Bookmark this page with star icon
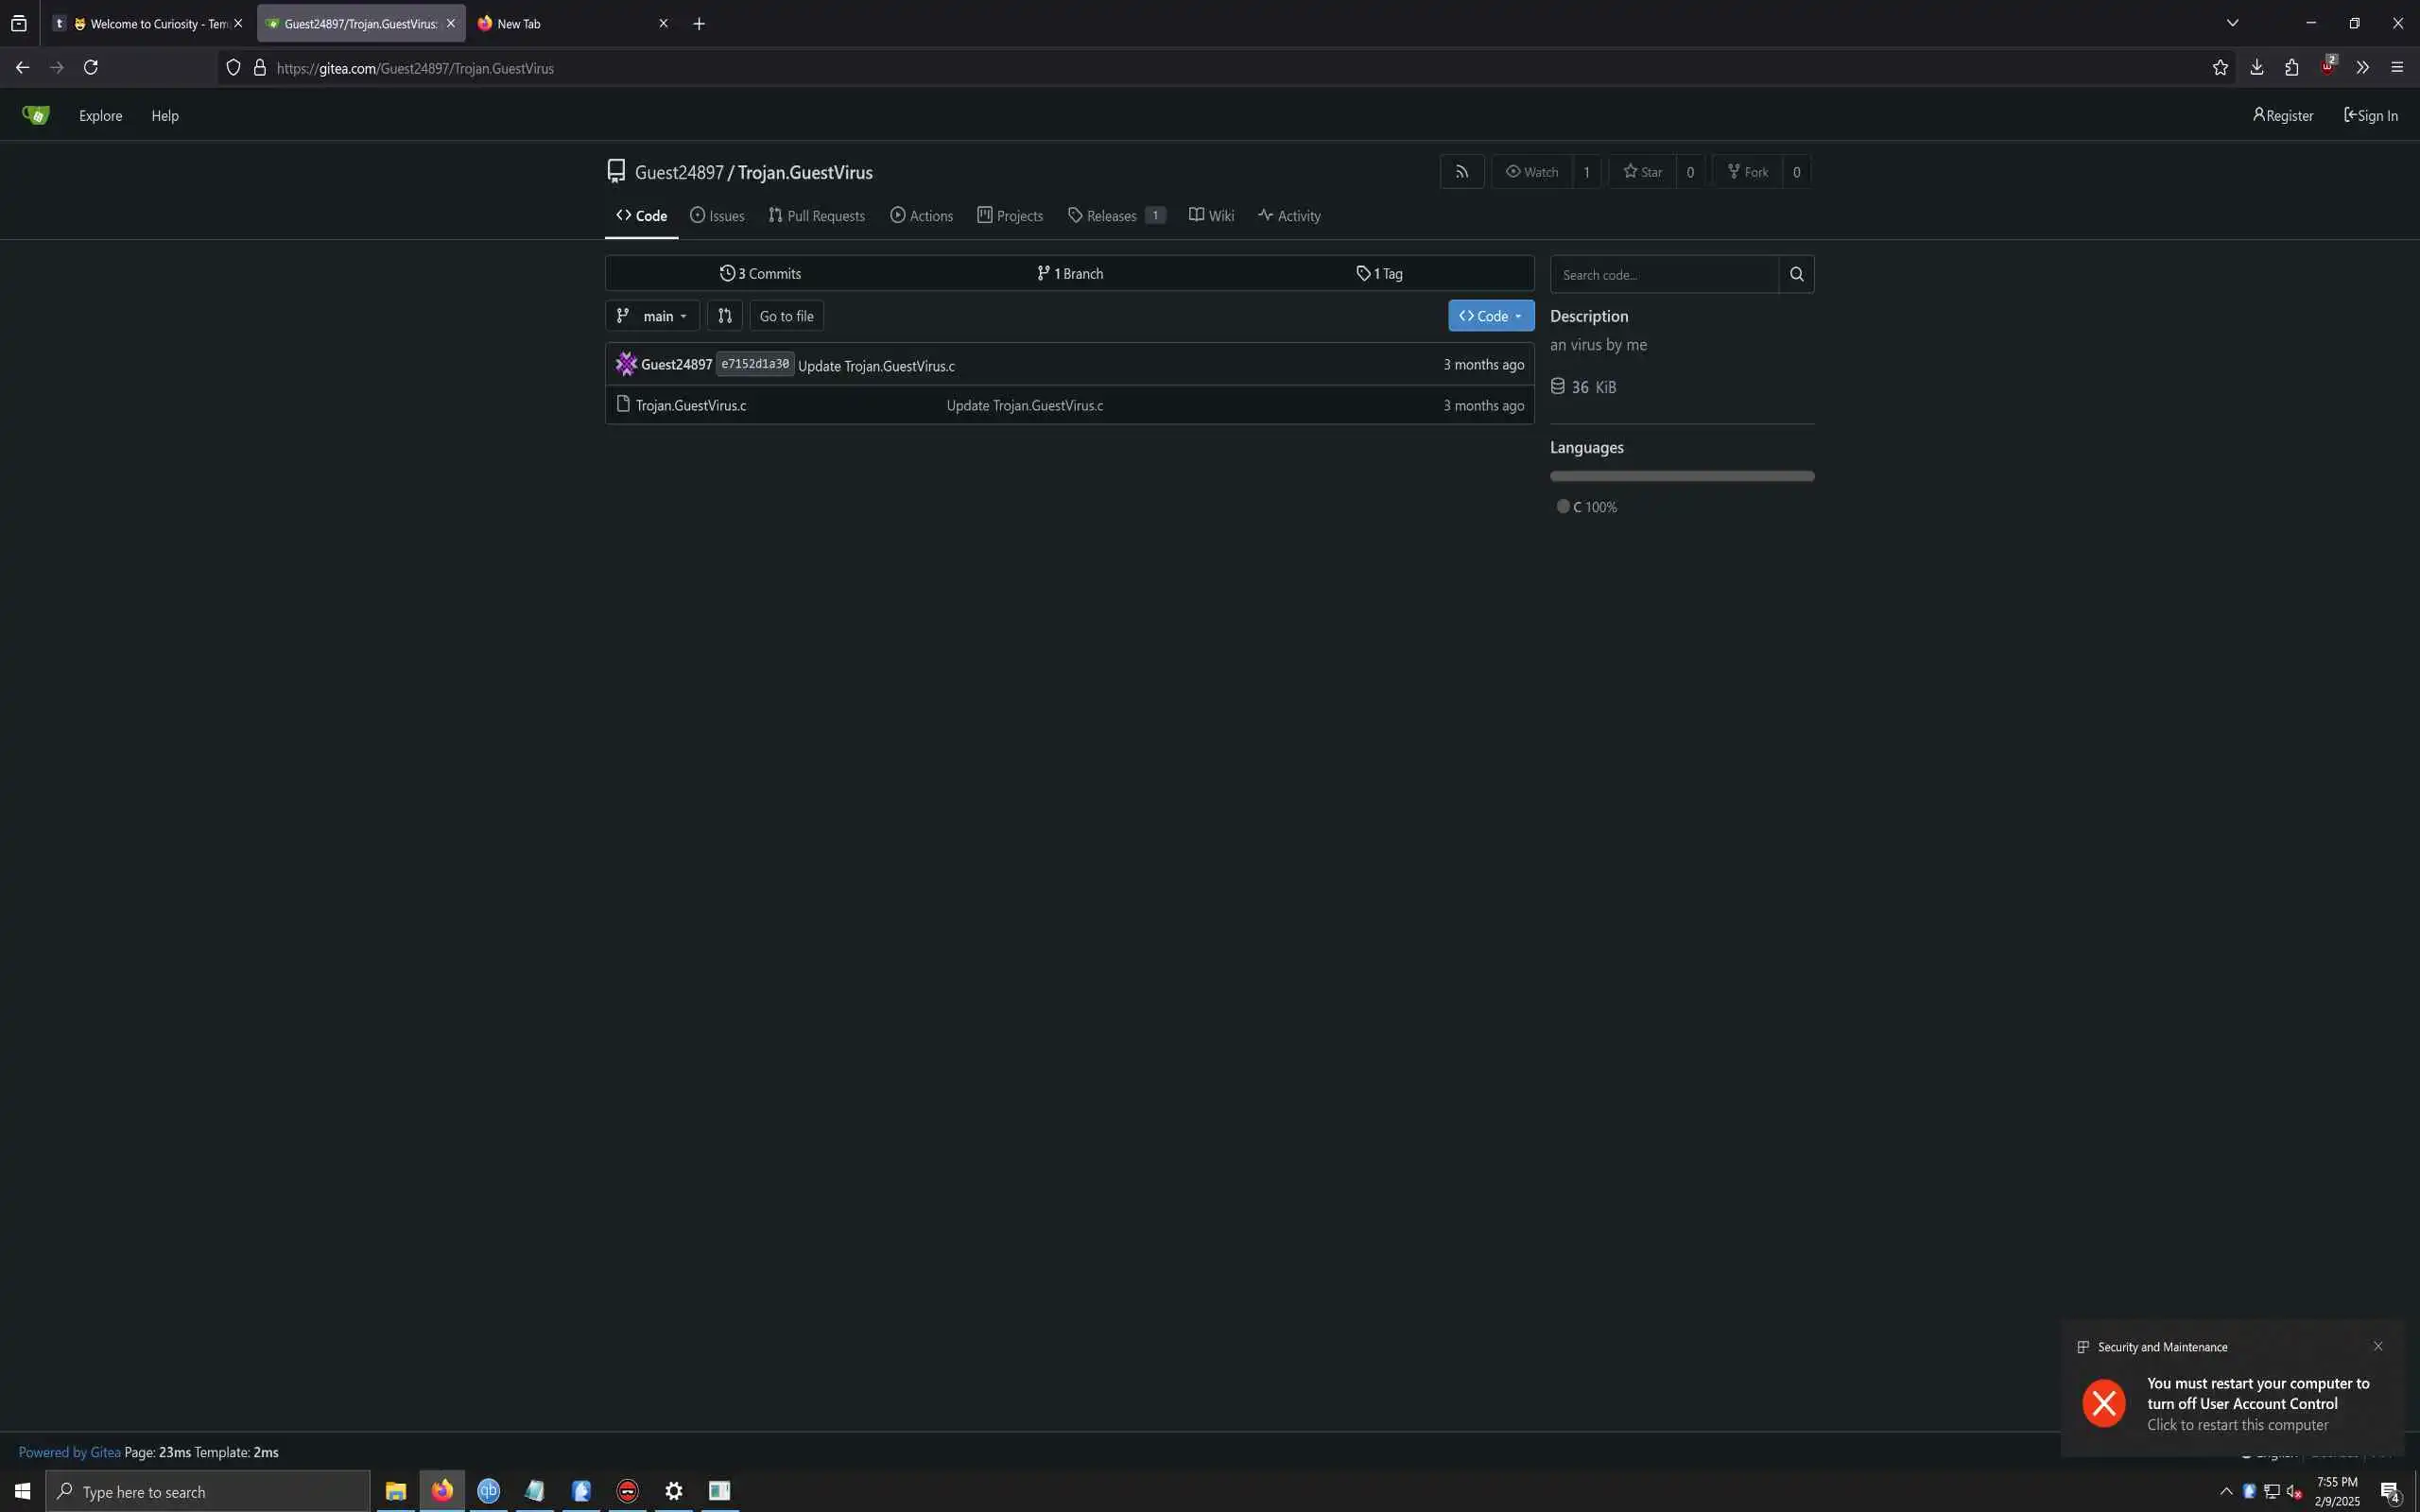Image resolution: width=2420 pixels, height=1512 pixels. point(2219,68)
